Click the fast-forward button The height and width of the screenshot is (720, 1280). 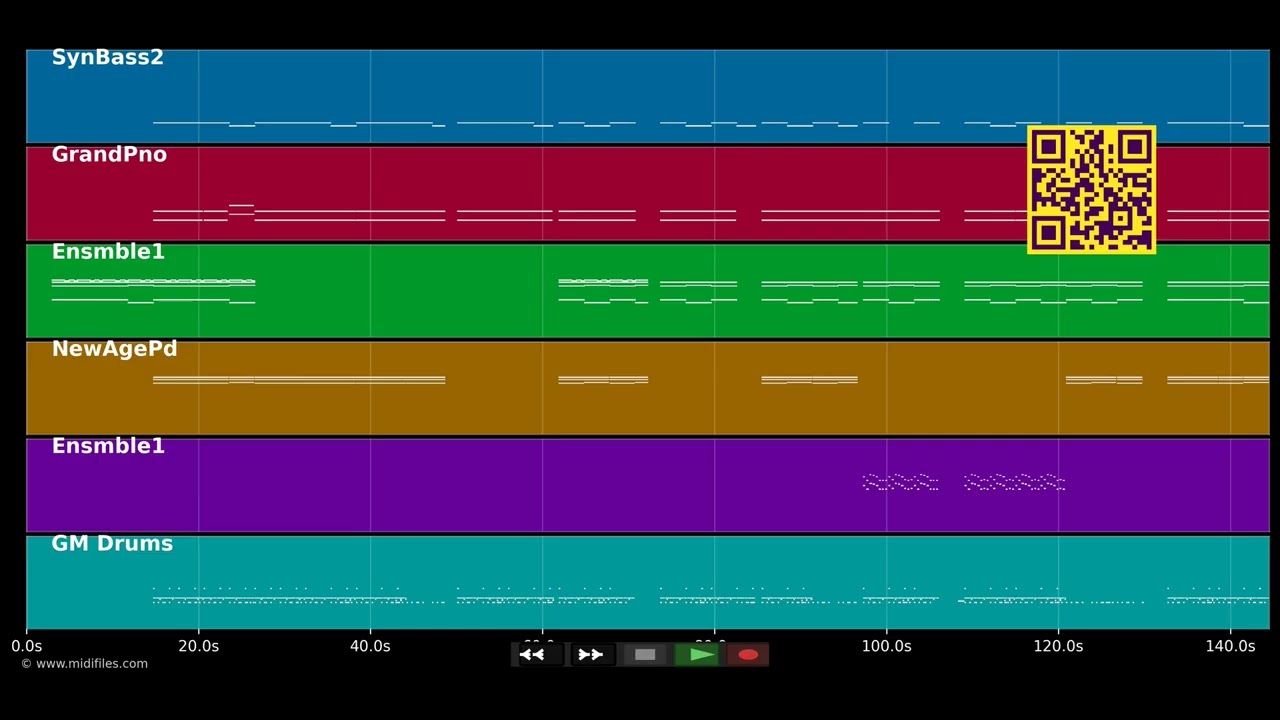point(591,655)
